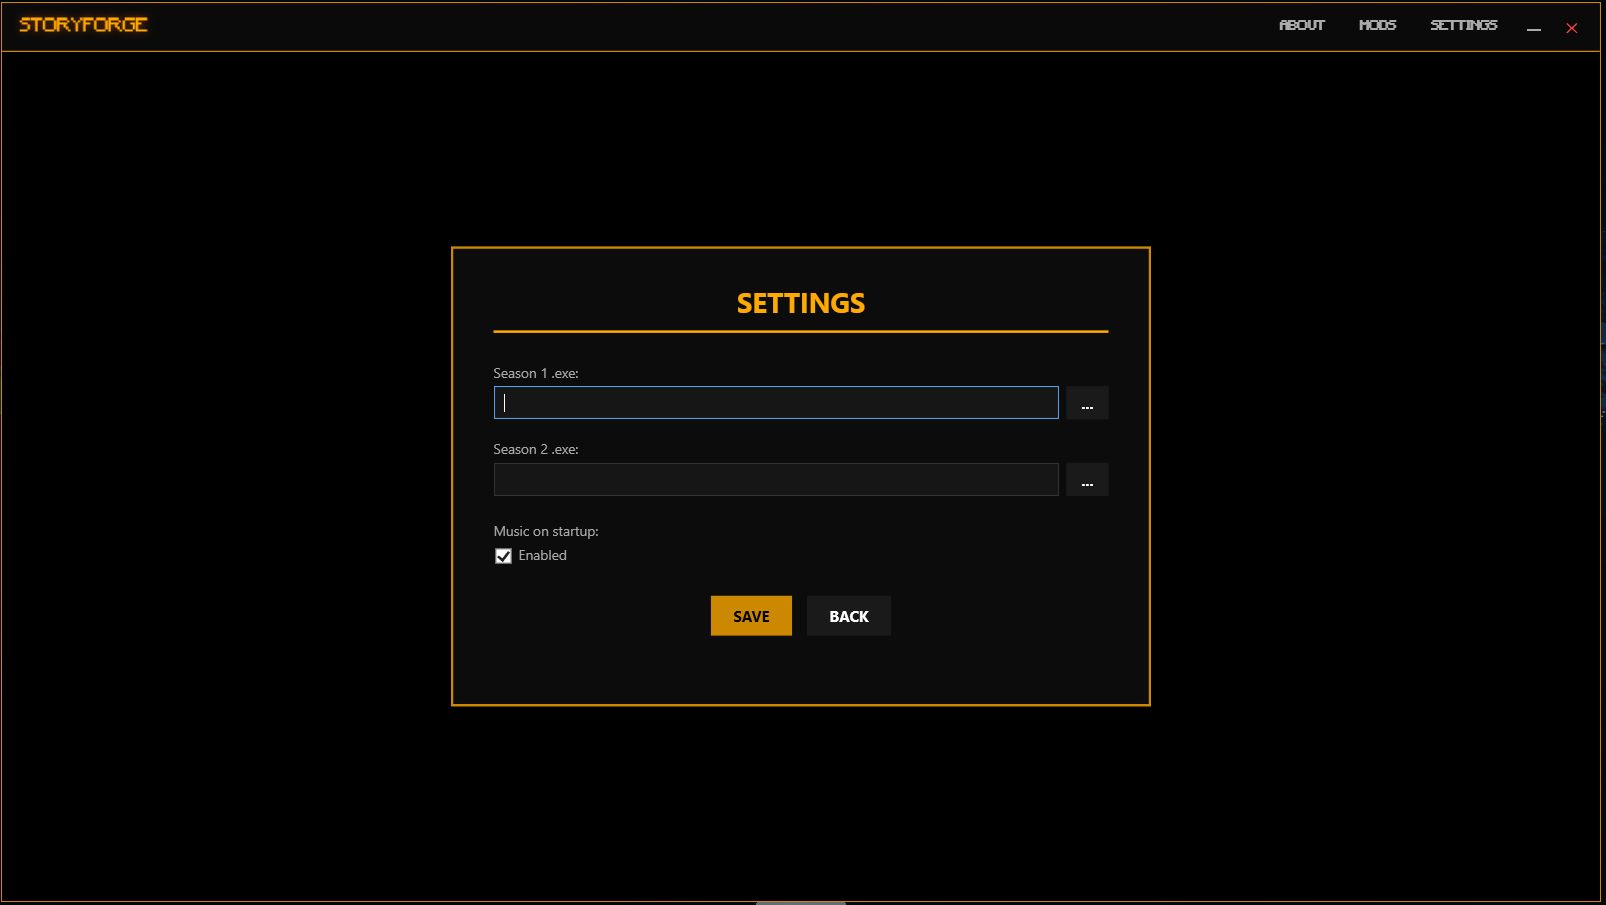Minimize the StoryForge window

coord(1535,29)
